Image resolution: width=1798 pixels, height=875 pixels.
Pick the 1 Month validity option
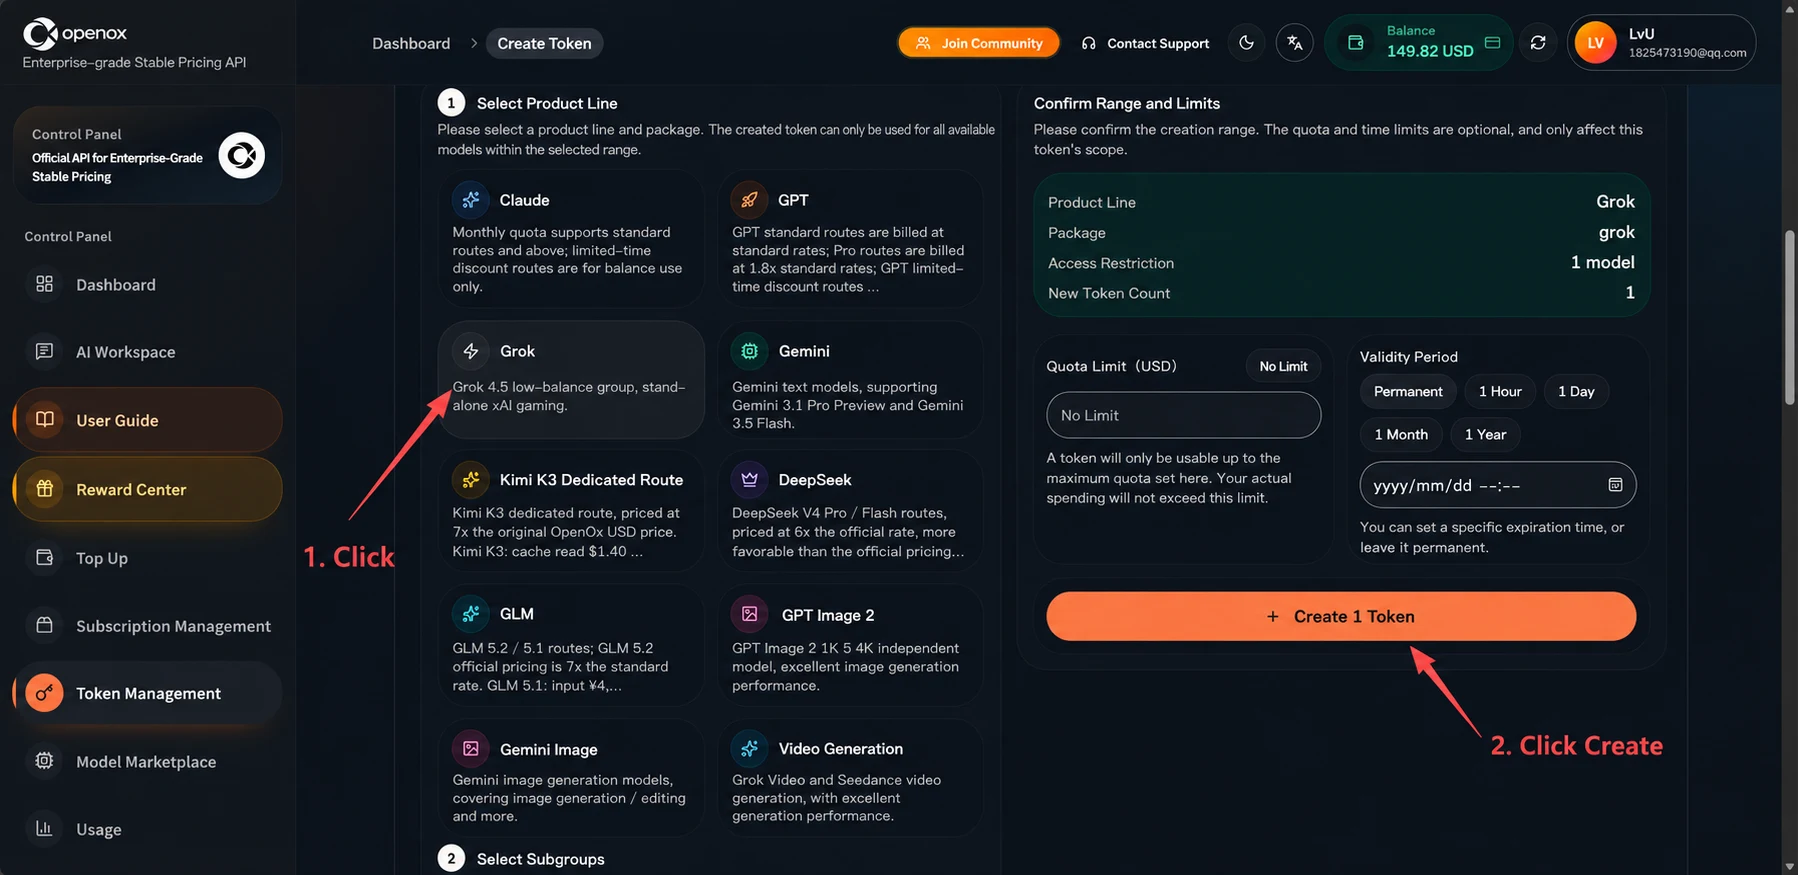click(1401, 434)
